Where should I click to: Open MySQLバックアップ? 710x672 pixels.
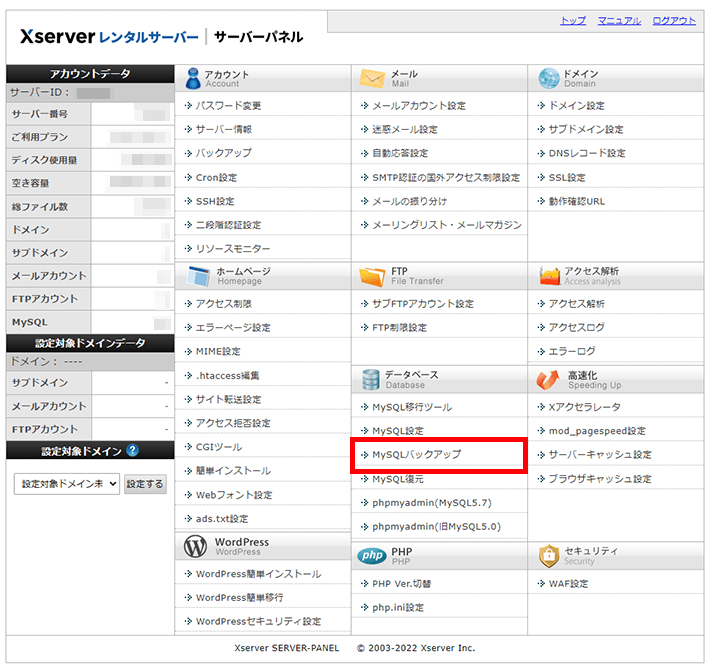[x=417, y=454]
